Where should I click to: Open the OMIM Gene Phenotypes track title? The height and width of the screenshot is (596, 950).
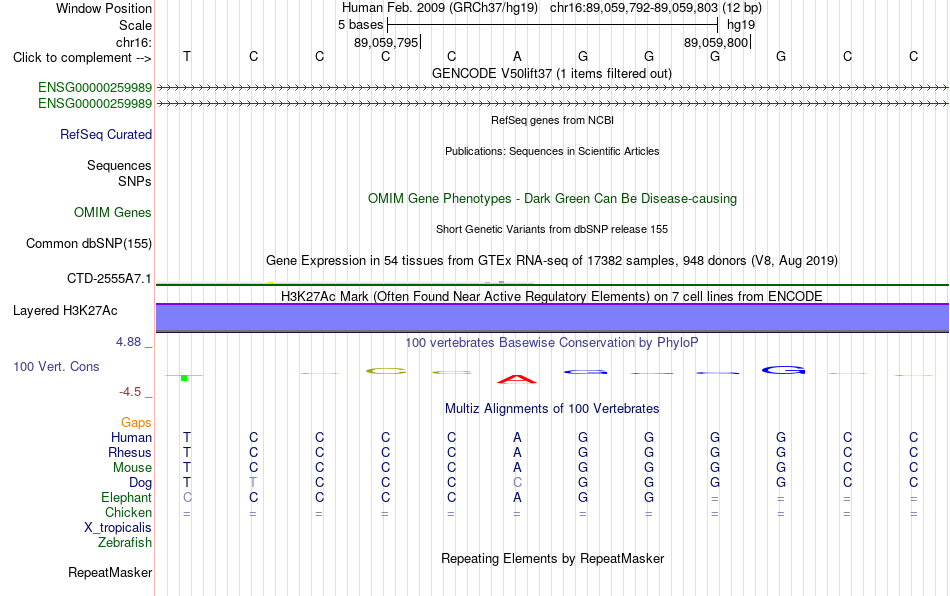[x=552, y=199]
